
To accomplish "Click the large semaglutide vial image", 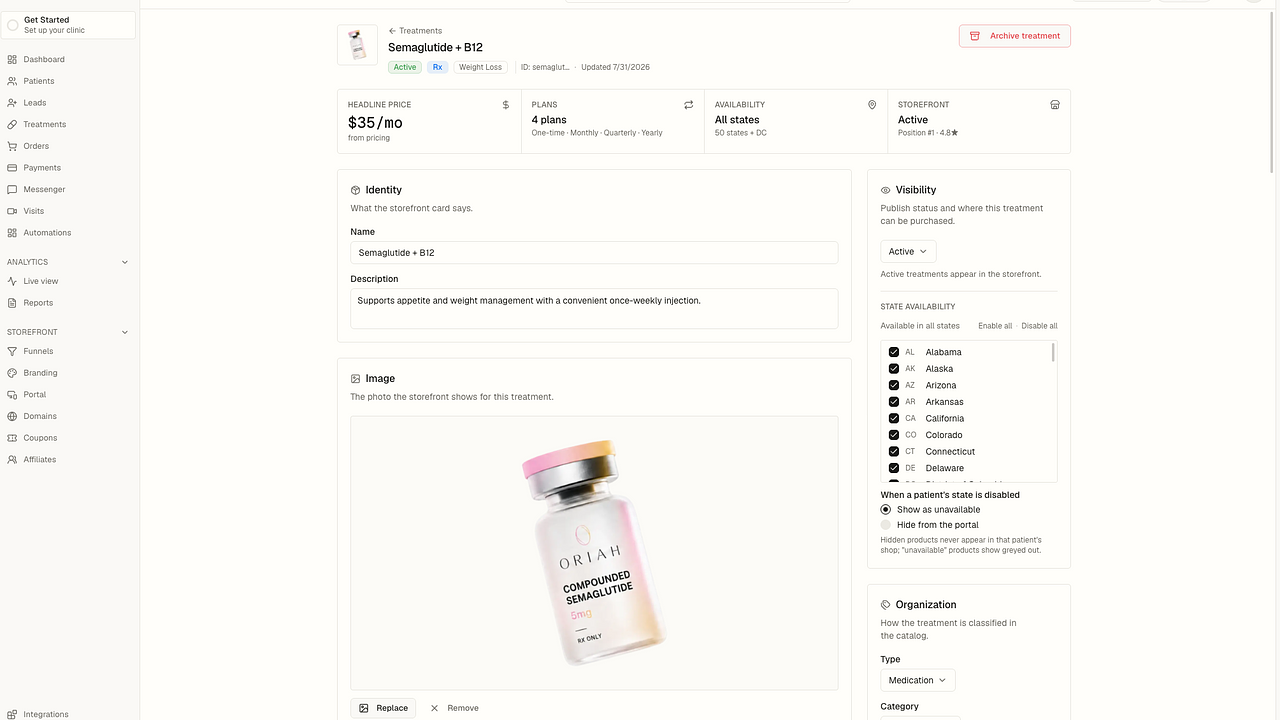I will 594,553.
